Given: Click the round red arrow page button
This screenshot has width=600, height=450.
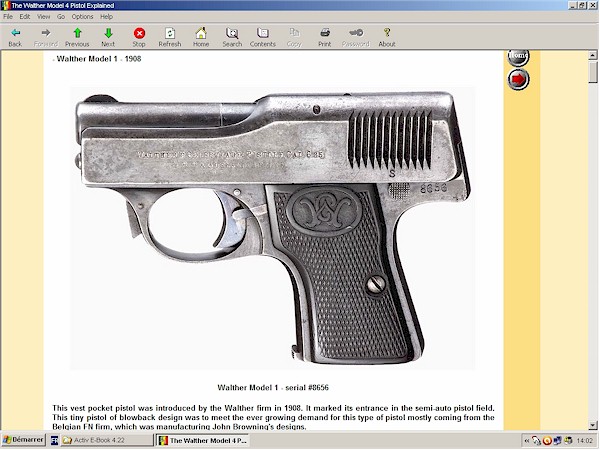Looking at the screenshot, I should pyautogui.click(x=518, y=79).
